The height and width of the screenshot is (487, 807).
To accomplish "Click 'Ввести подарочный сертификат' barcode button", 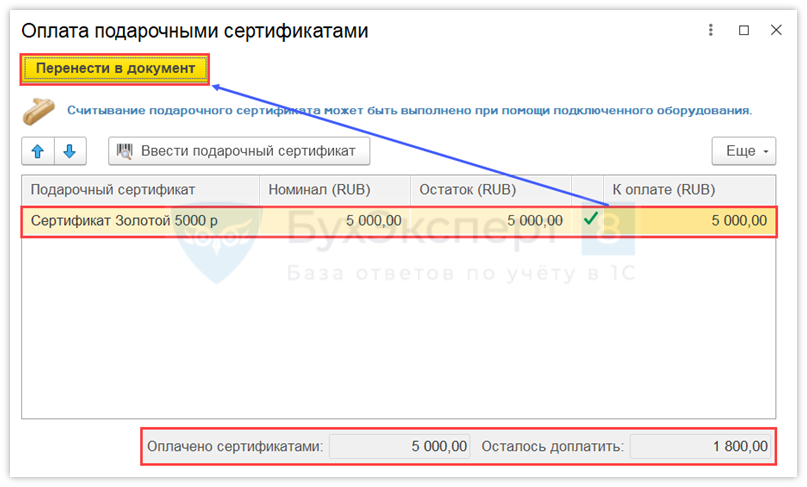I will coord(239,151).
